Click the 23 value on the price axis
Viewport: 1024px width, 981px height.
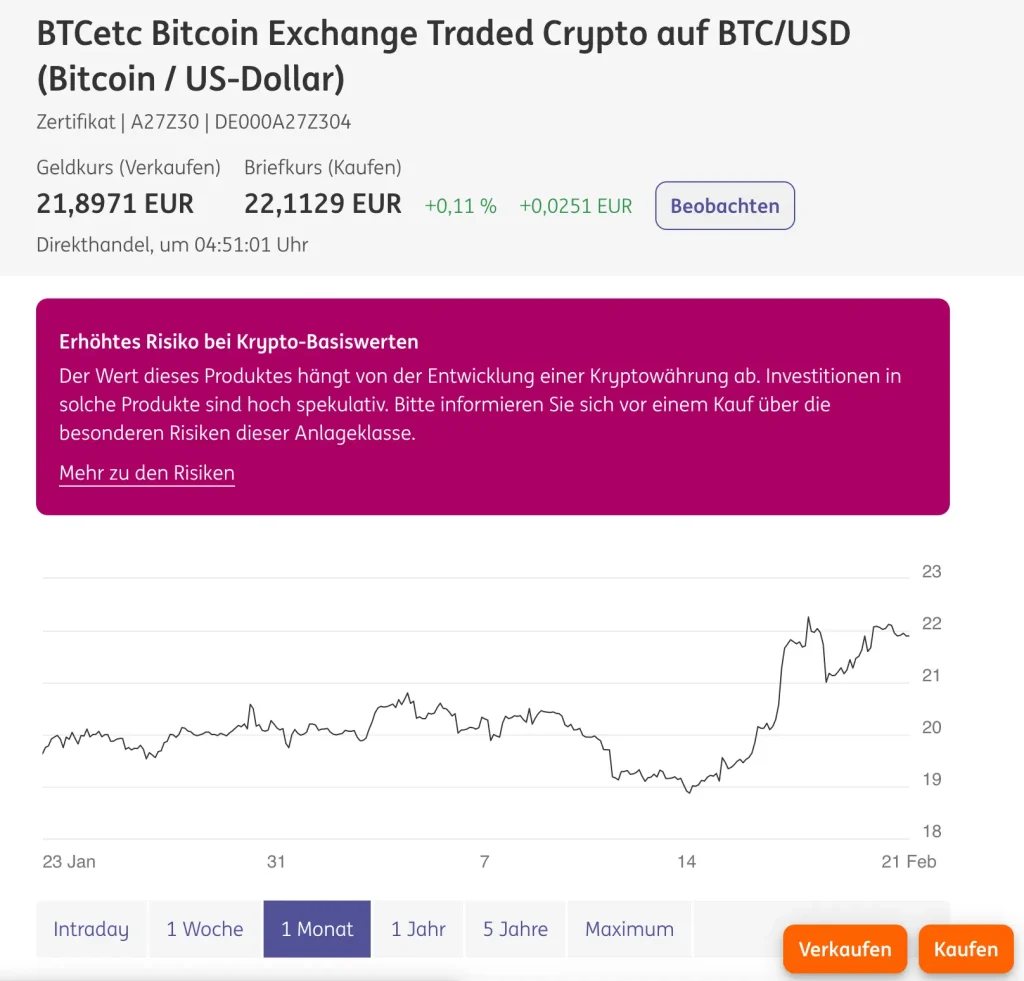(931, 572)
